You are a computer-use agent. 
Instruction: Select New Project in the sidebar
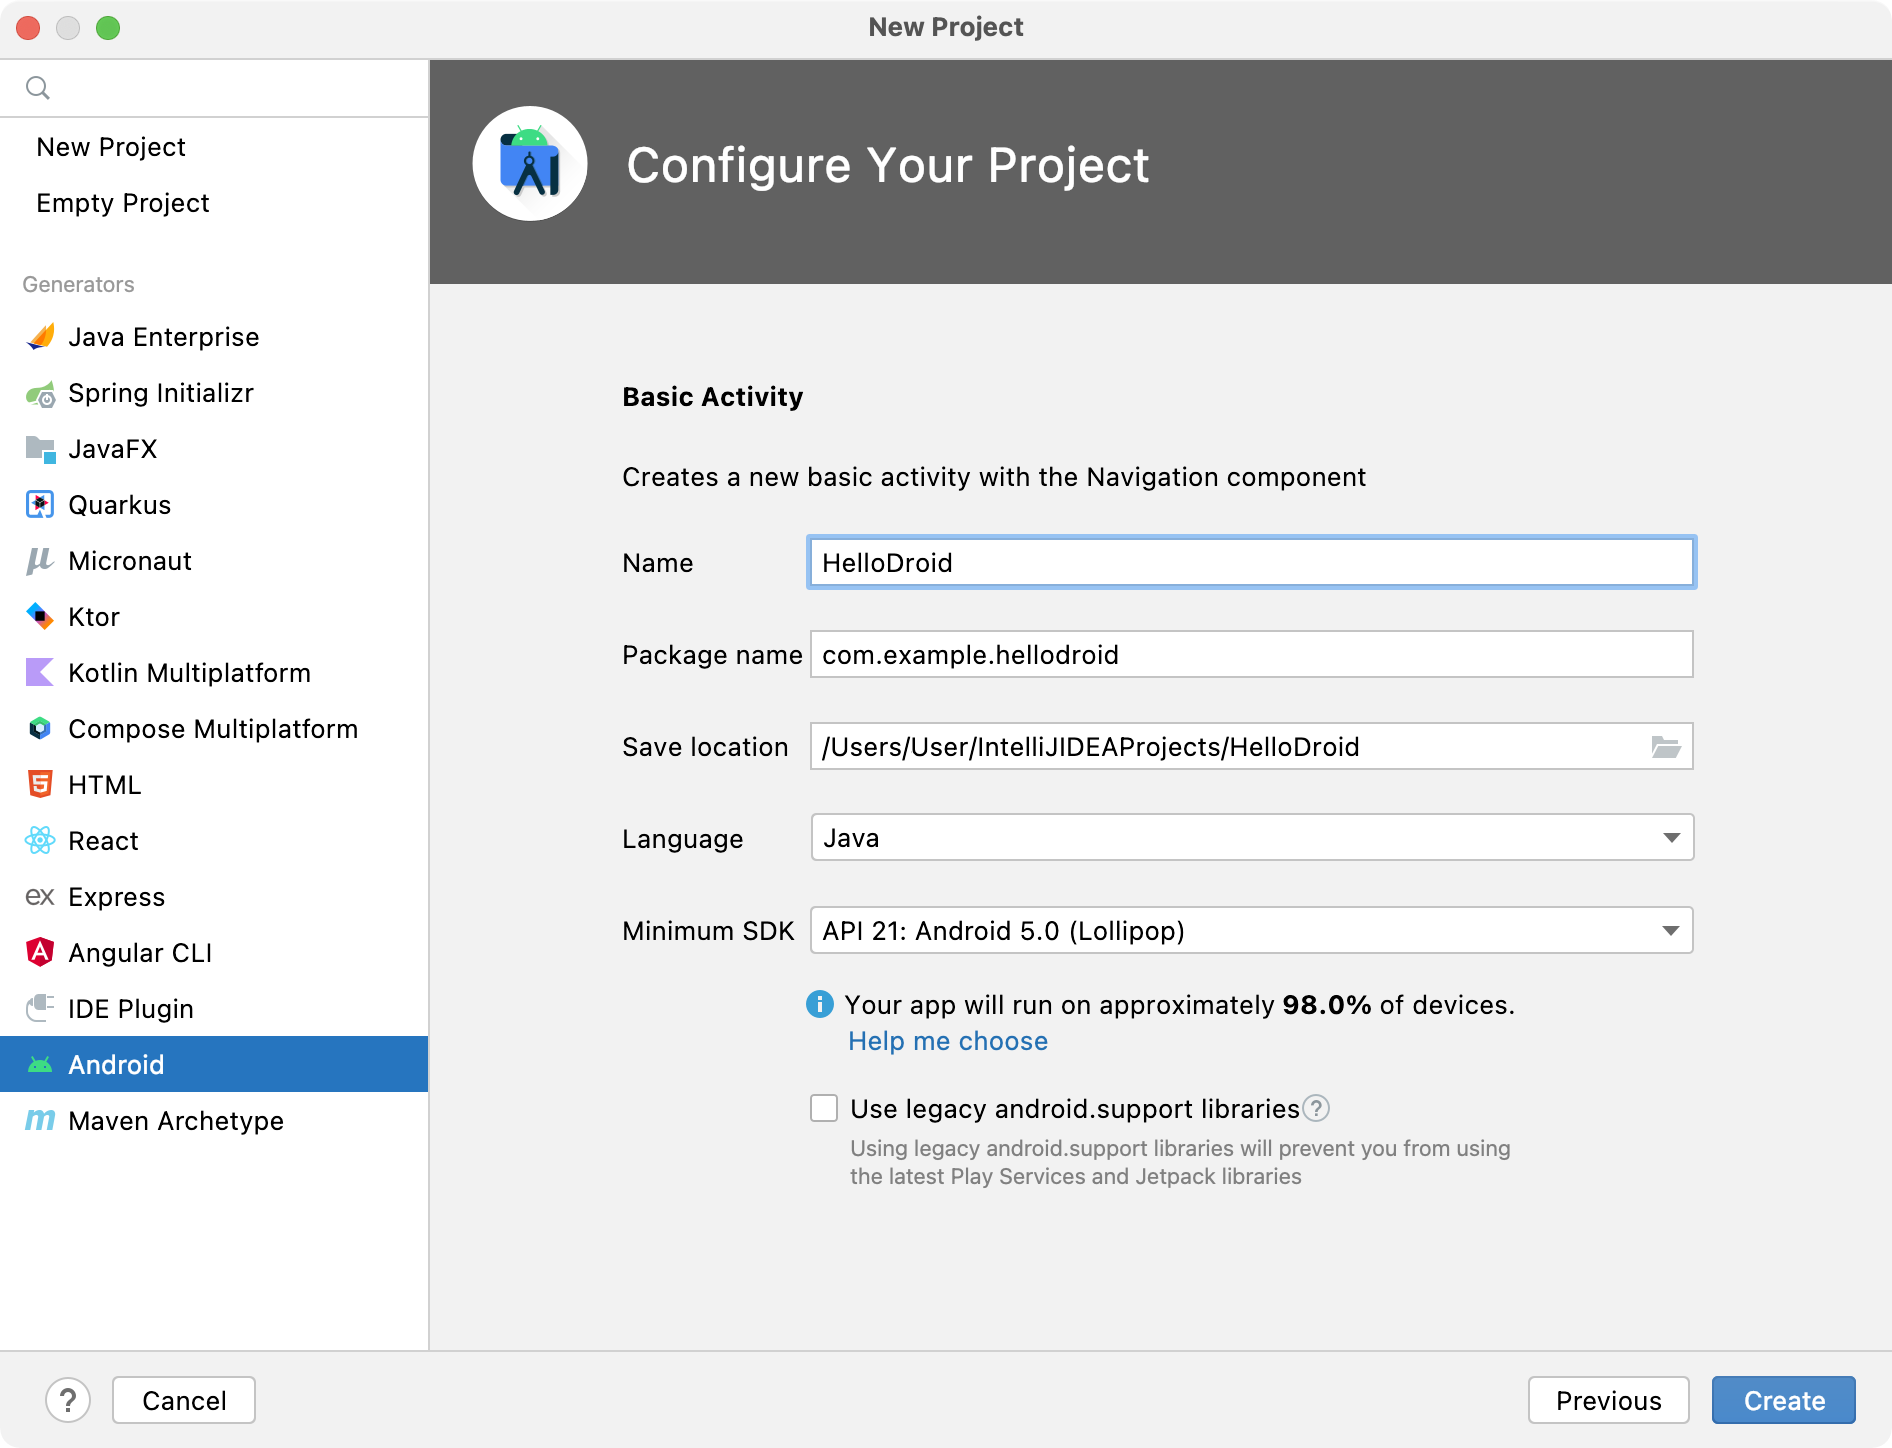tap(214, 147)
